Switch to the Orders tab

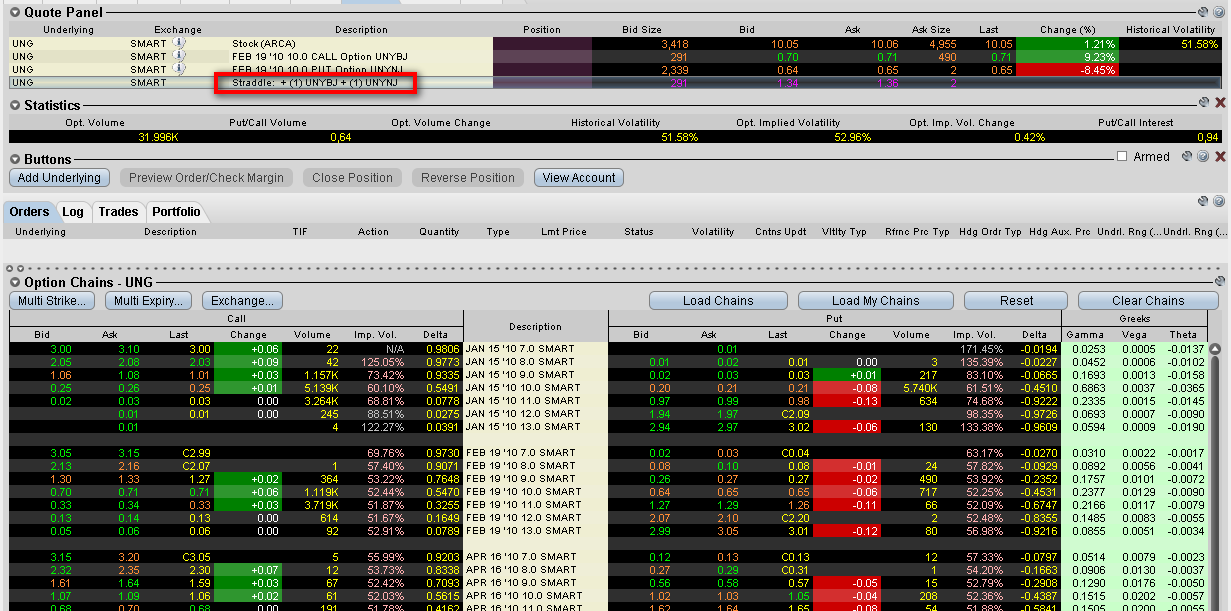(30, 212)
